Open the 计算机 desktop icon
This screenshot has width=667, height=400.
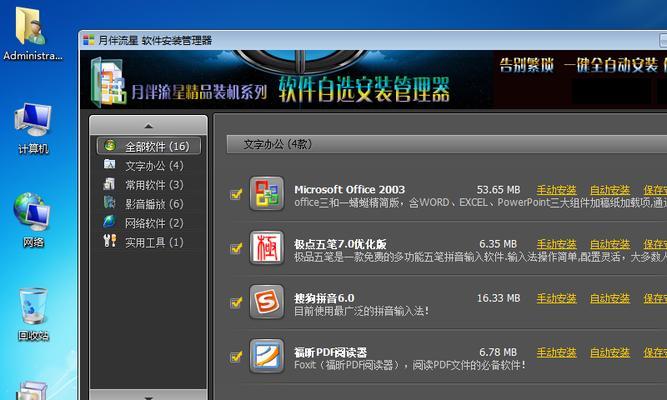point(33,121)
